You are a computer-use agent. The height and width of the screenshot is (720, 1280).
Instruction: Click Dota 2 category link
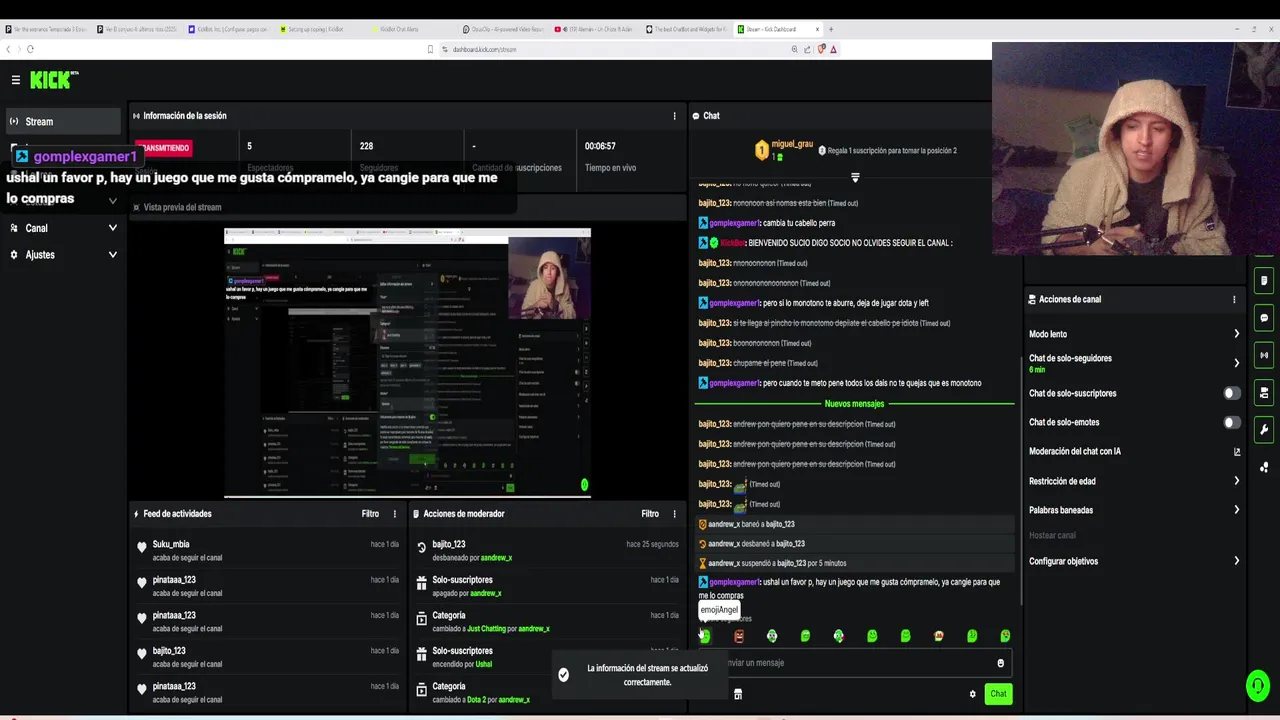[x=479, y=700]
